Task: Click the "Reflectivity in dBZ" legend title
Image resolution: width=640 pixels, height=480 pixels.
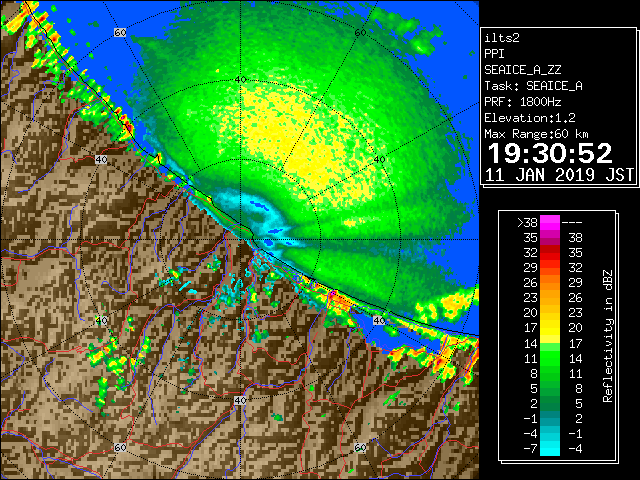Action: [x=608, y=336]
